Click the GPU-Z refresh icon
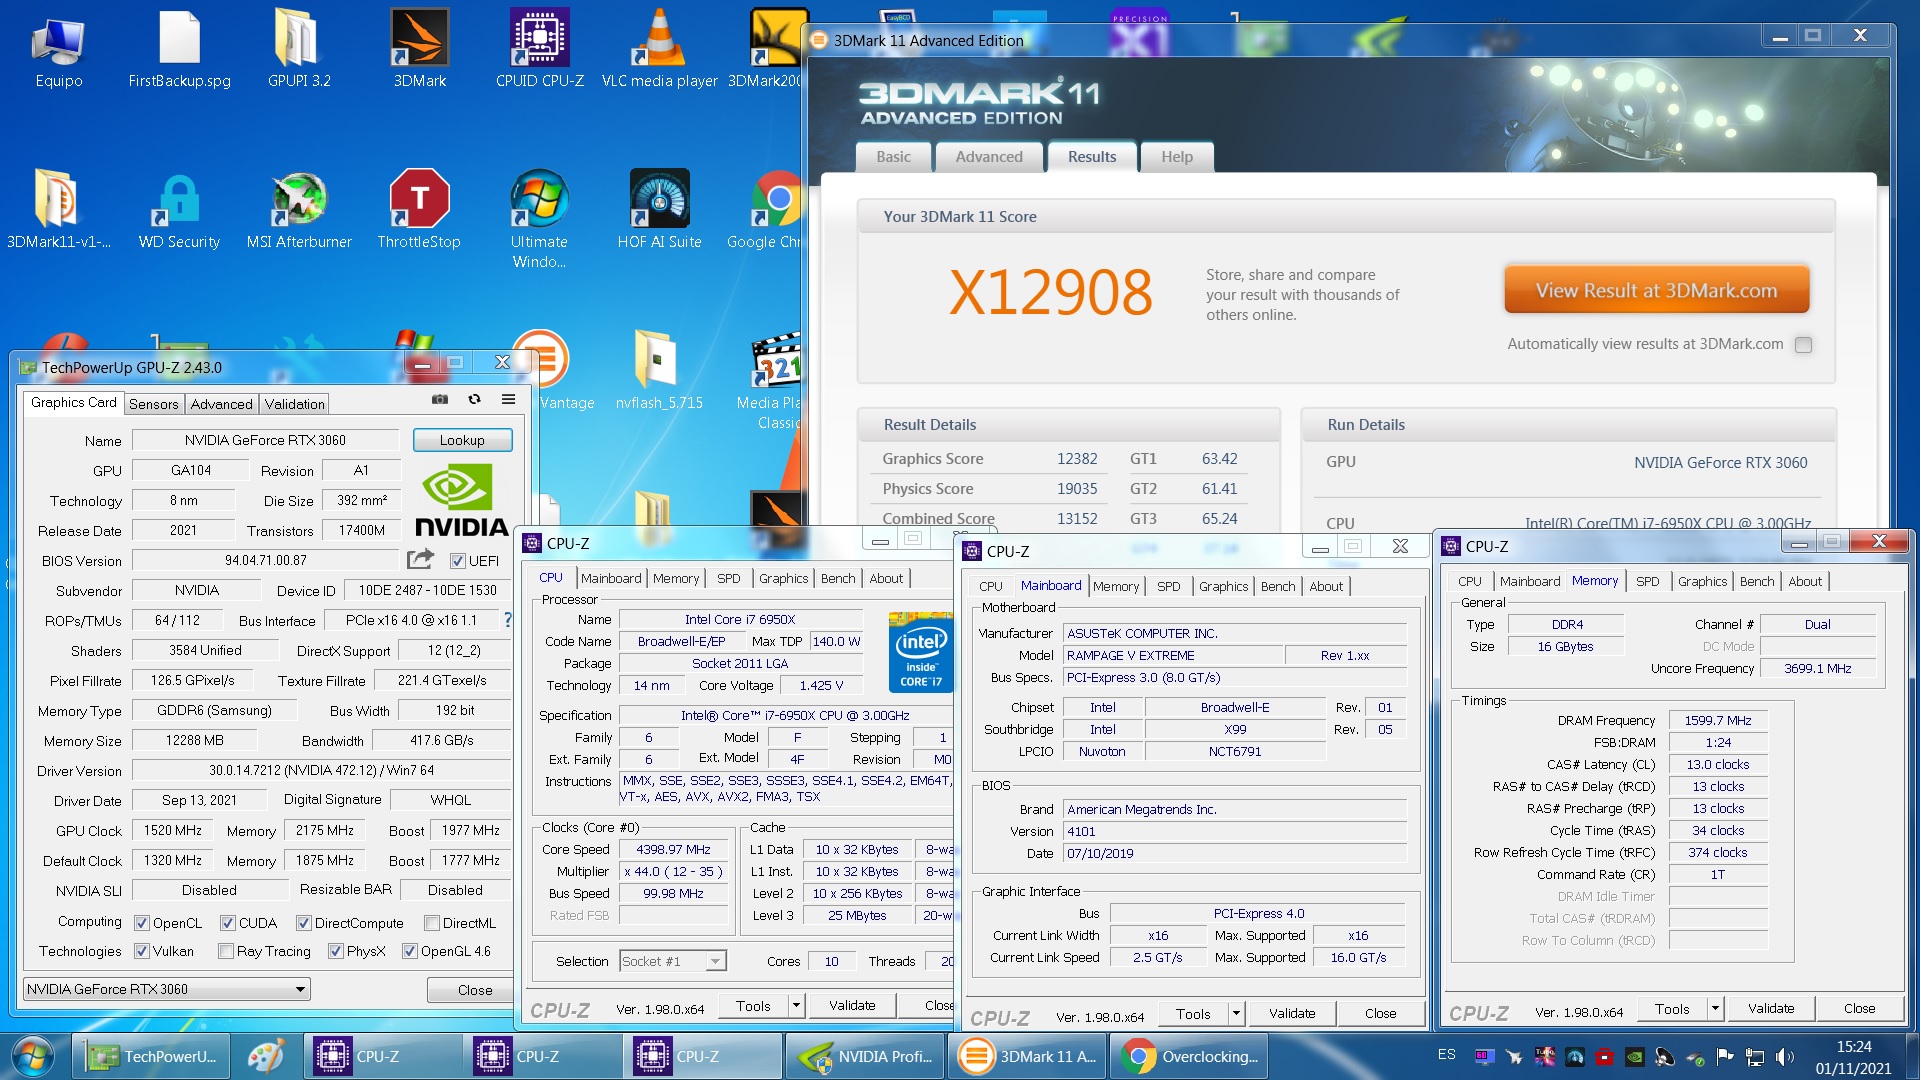The height and width of the screenshot is (1080, 1920). 475,399
